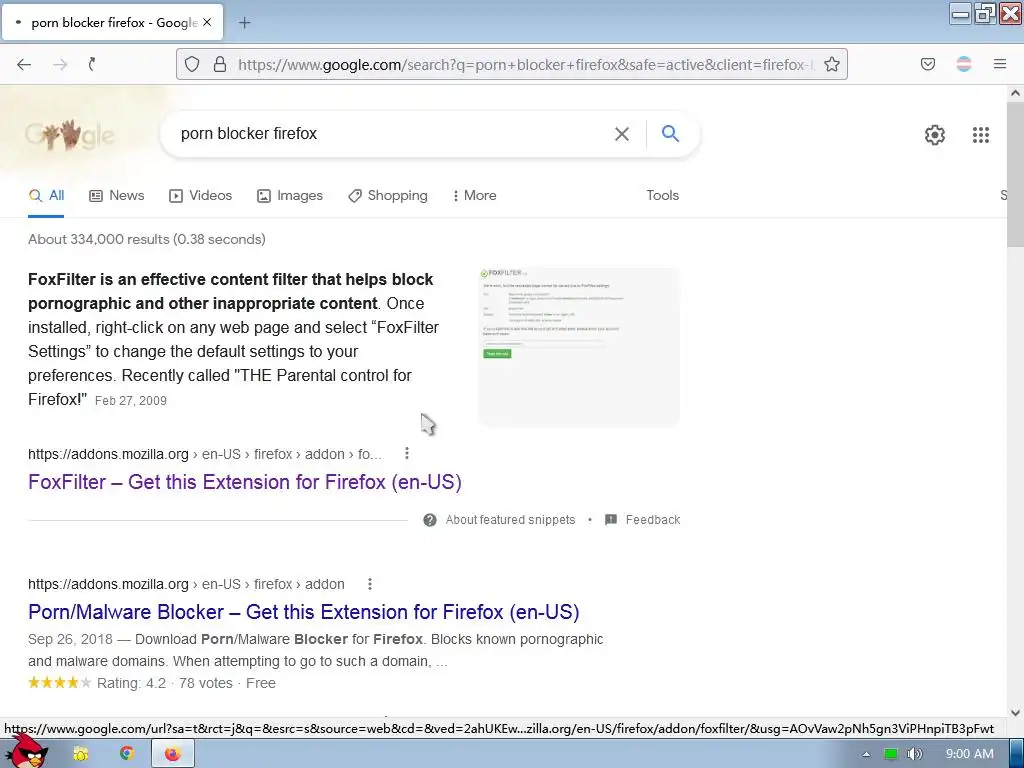
Task: Open options for the FoxFilter result
Action: point(407,453)
